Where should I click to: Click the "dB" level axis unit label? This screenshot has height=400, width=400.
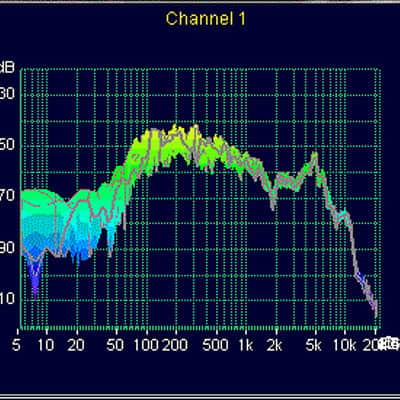click(x=7, y=67)
